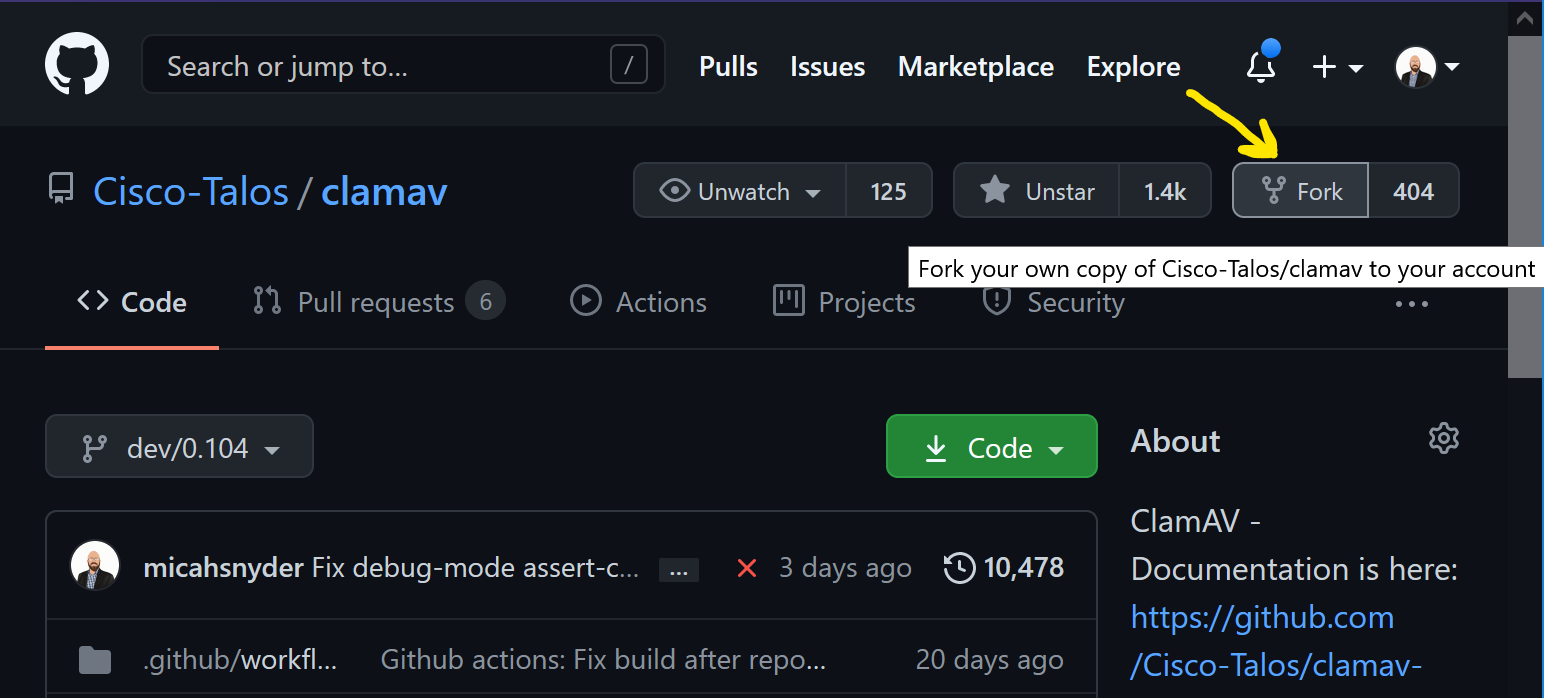The width and height of the screenshot is (1544, 698).
Task: Click micahsnyder's commit avatar
Action: point(95,566)
